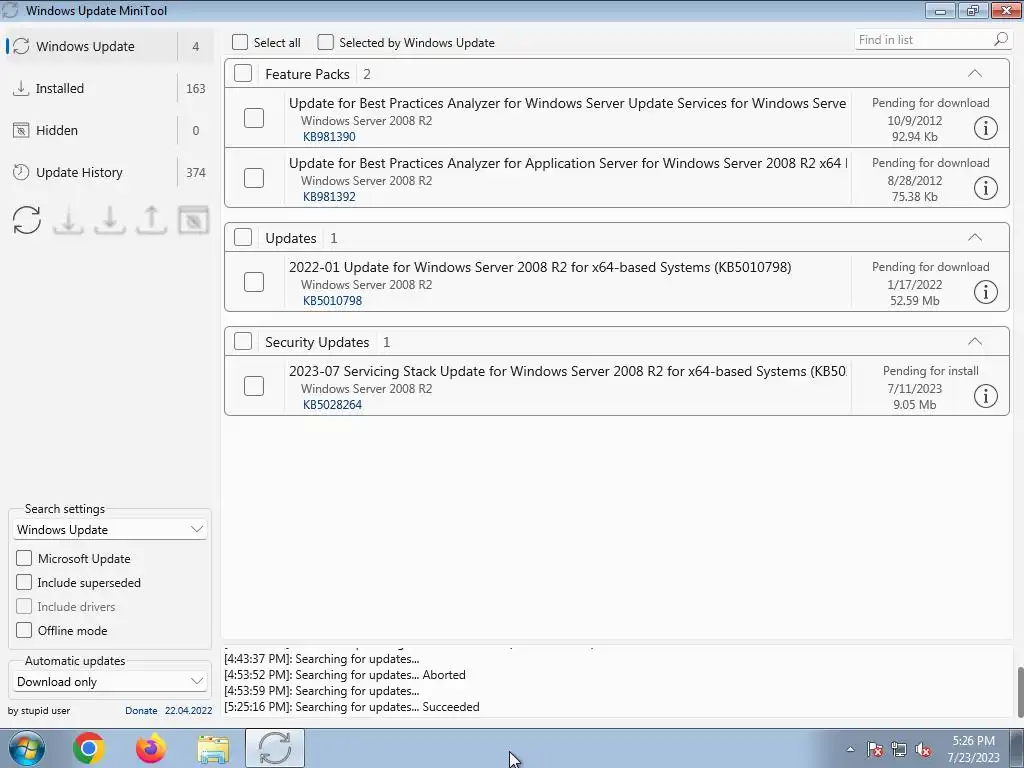The width and height of the screenshot is (1024, 768).
Task: Click in the Find in list field
Action: coord(922,40)
